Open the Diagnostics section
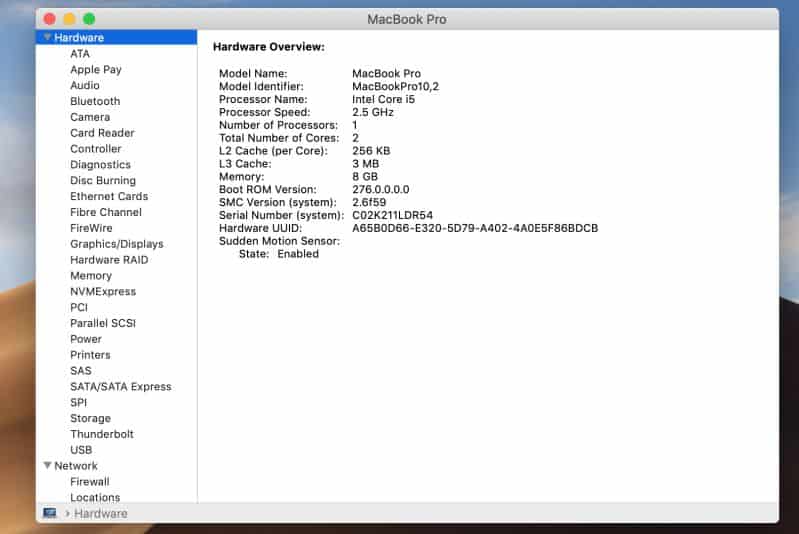799x534 pixels. pos(100,165)
